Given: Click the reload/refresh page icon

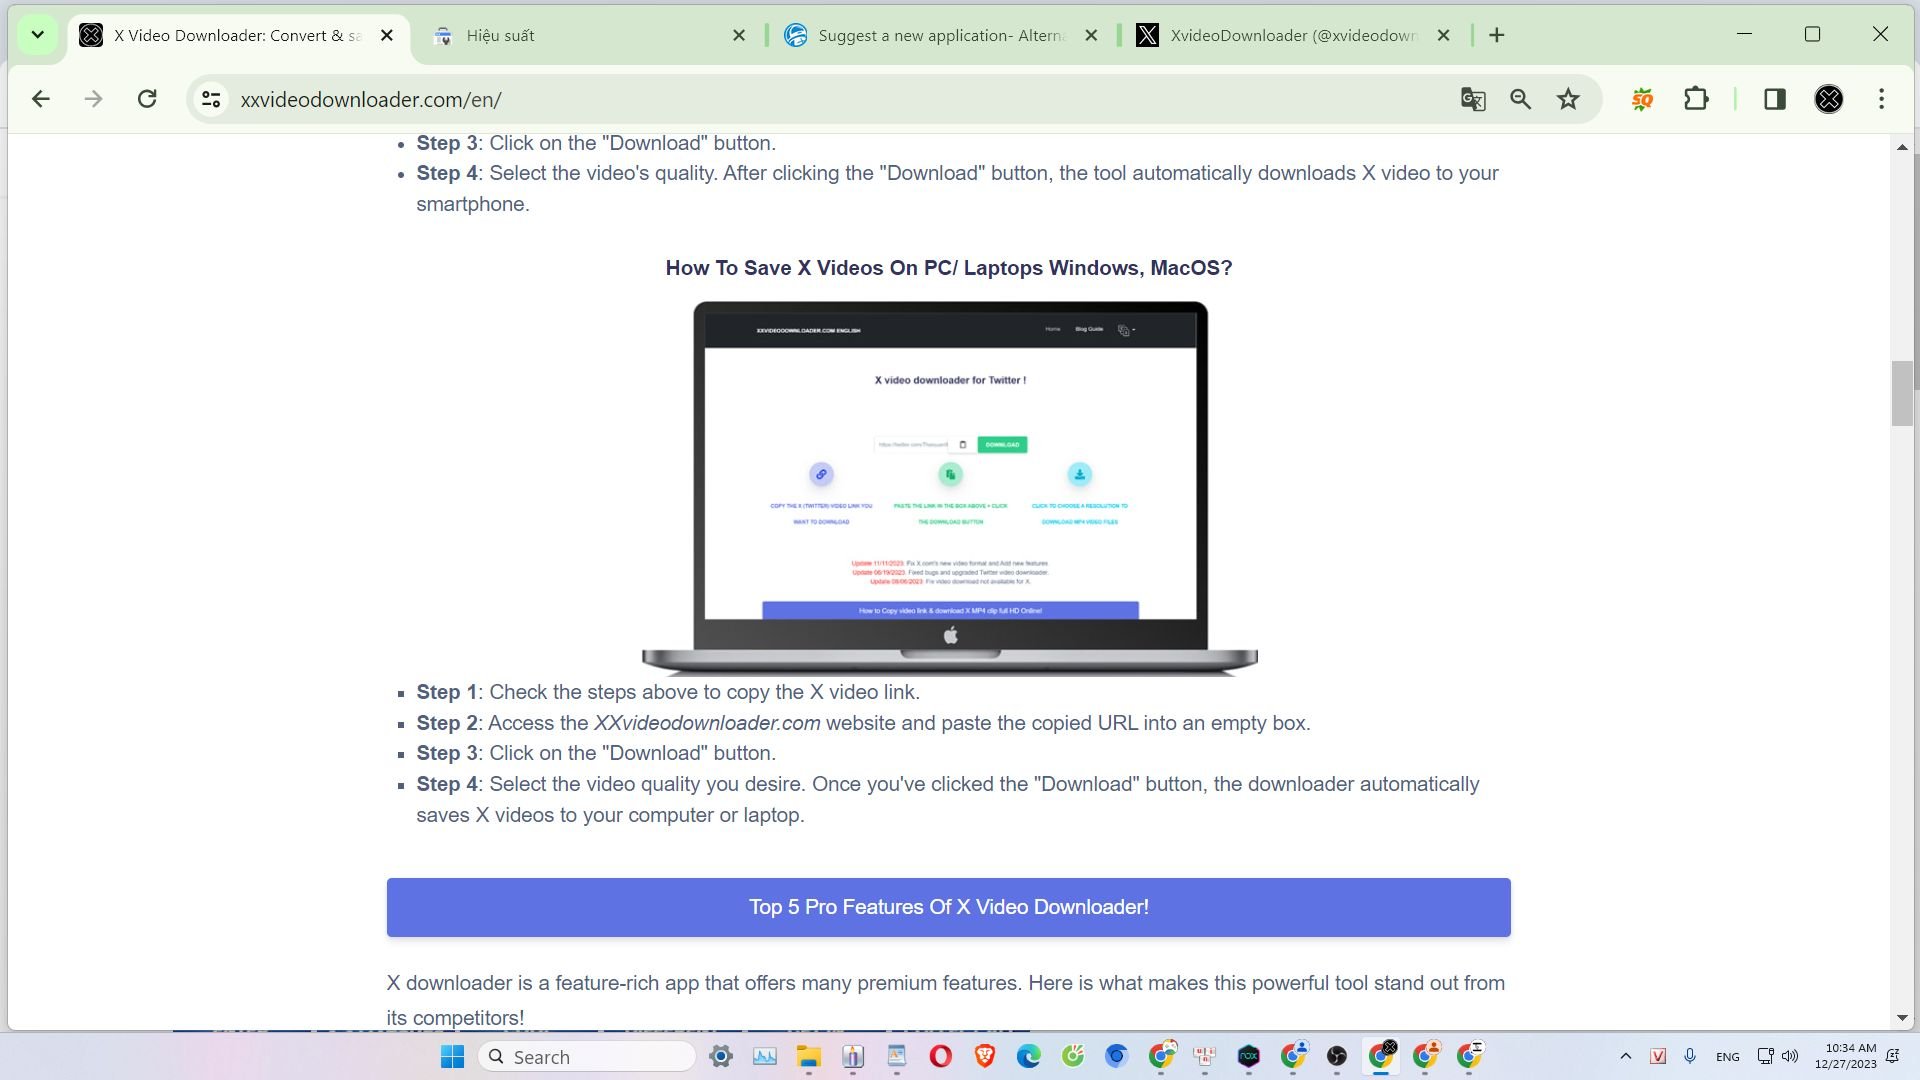Looking at the screenshot, I should tap(146, 99).
